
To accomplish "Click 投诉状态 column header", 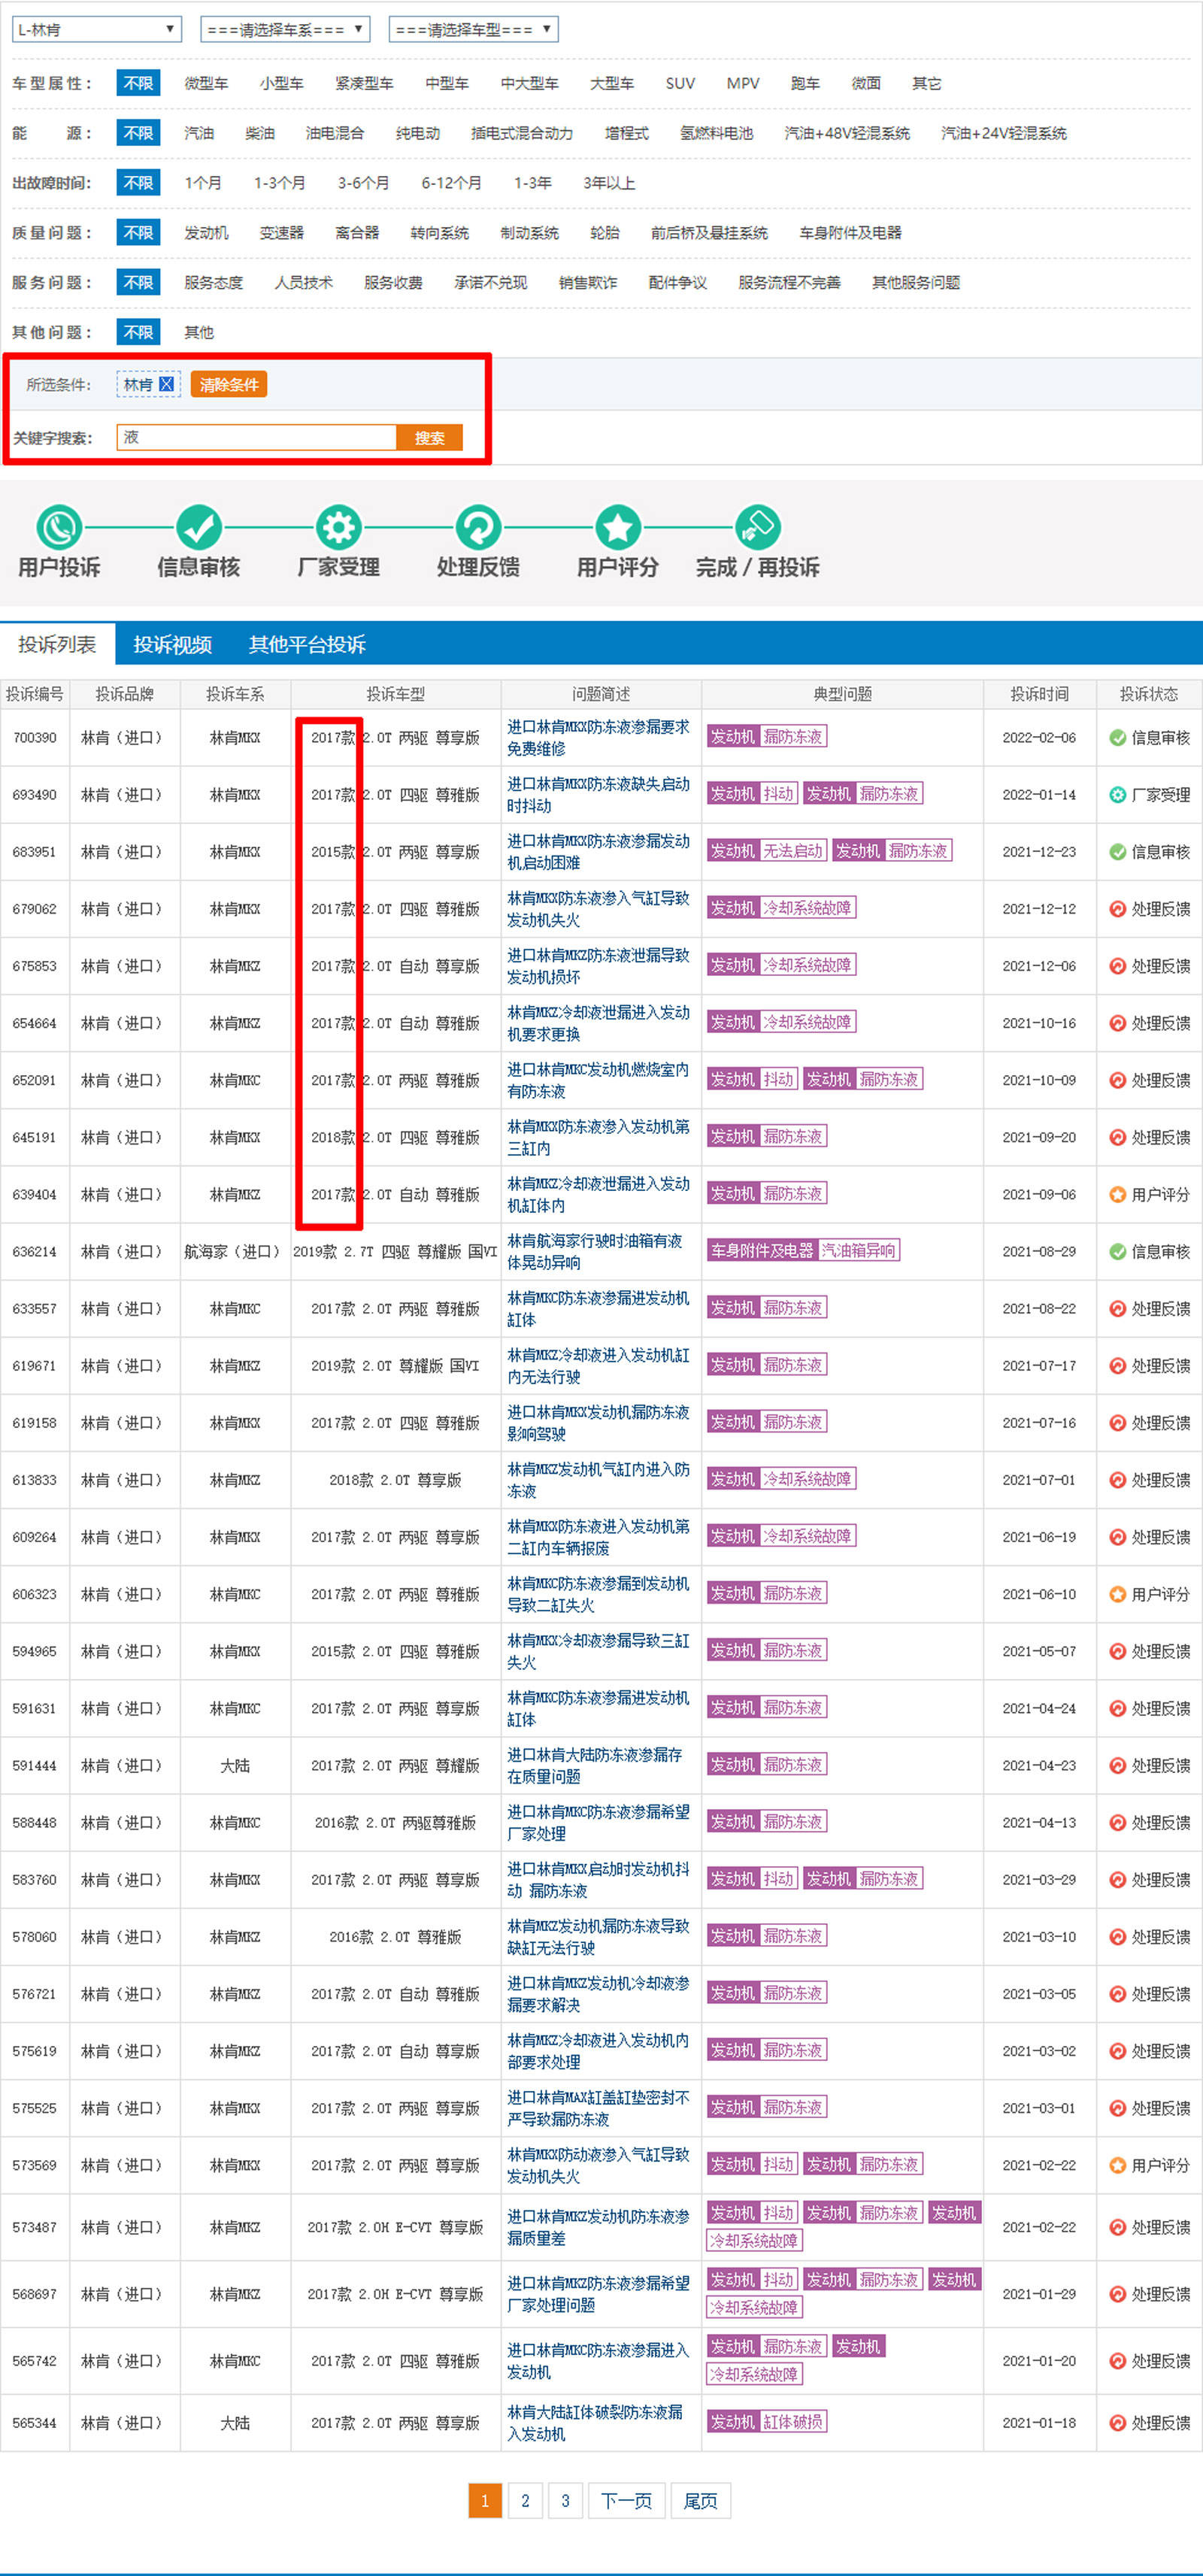I will 1149,693.
